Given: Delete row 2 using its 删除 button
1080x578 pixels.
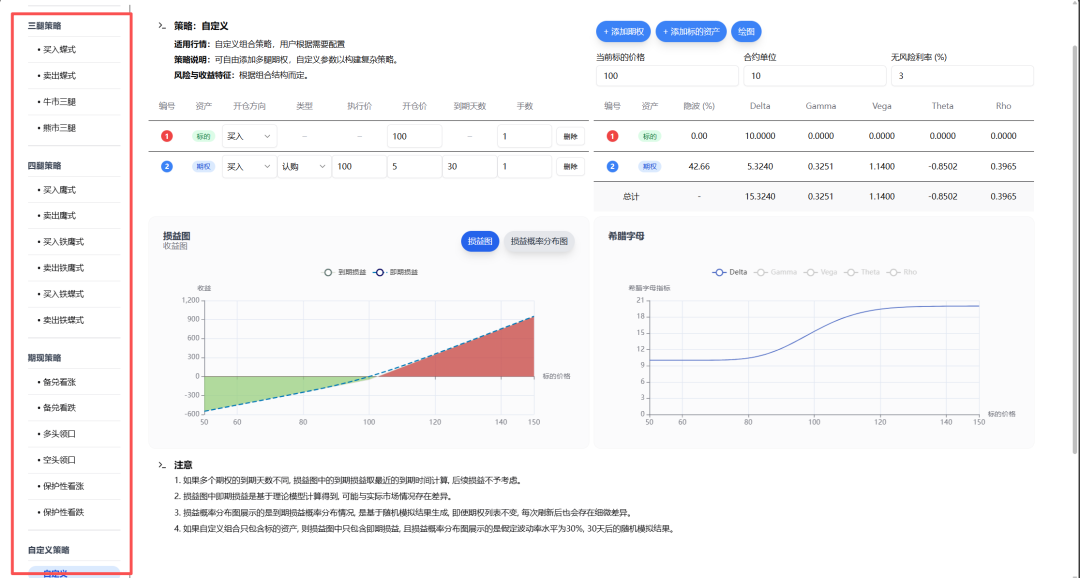Looking at the screenshot, I should [x=570, y=166].
